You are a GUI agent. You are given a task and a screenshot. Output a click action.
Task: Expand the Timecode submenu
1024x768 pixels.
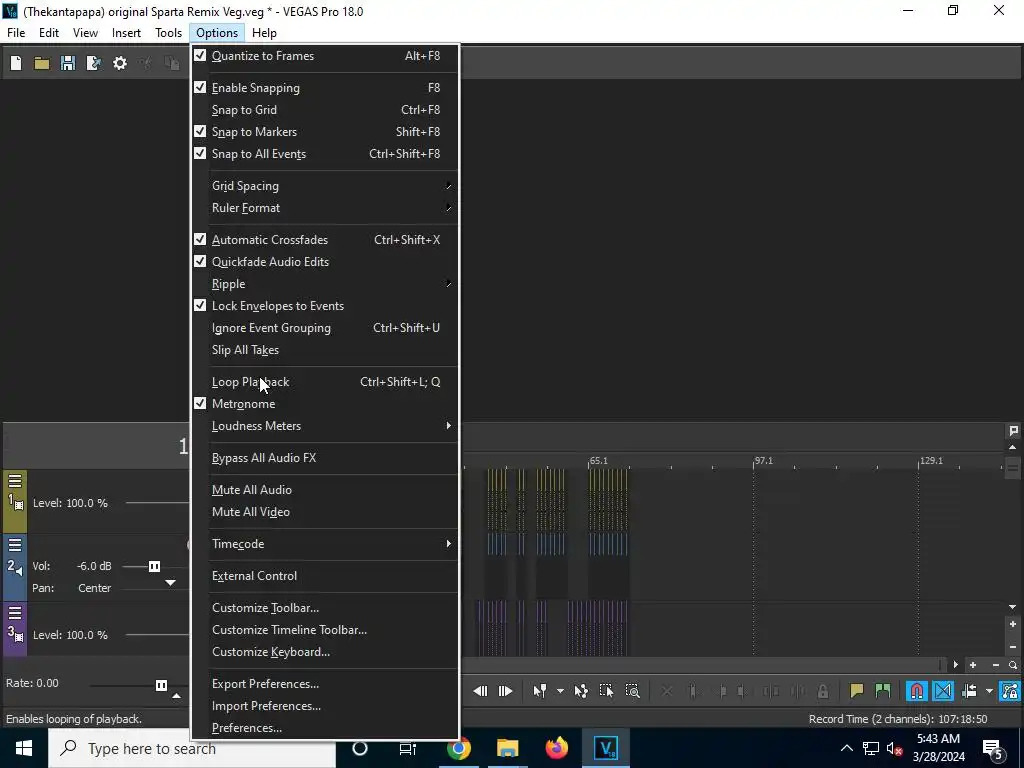[x=326, y=544]
